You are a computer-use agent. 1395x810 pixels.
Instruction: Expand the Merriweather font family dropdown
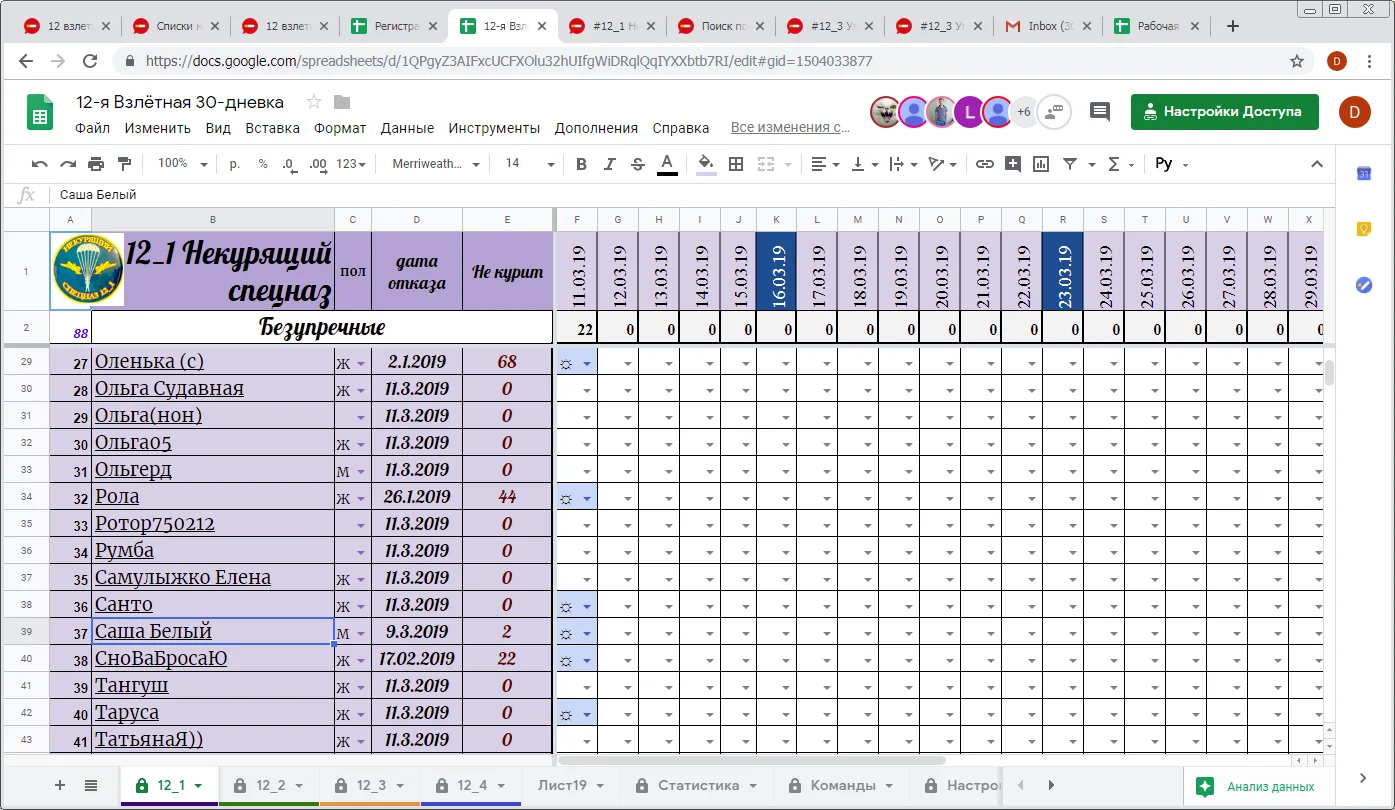tap(436, 164)
